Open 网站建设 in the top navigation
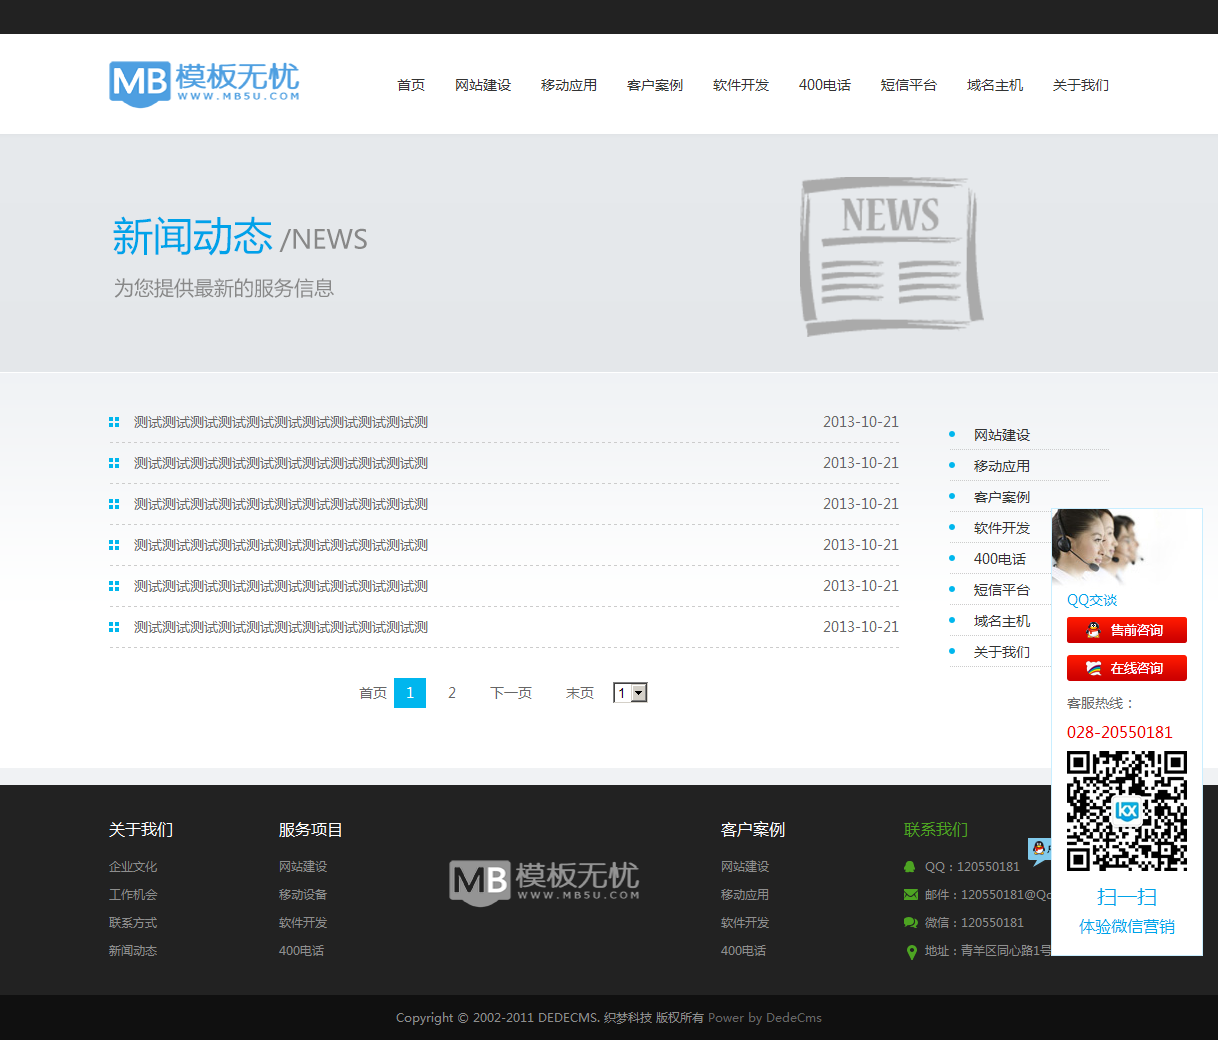The height and width of the screenshot is (1056, 1218). click(x=483, y=85)
